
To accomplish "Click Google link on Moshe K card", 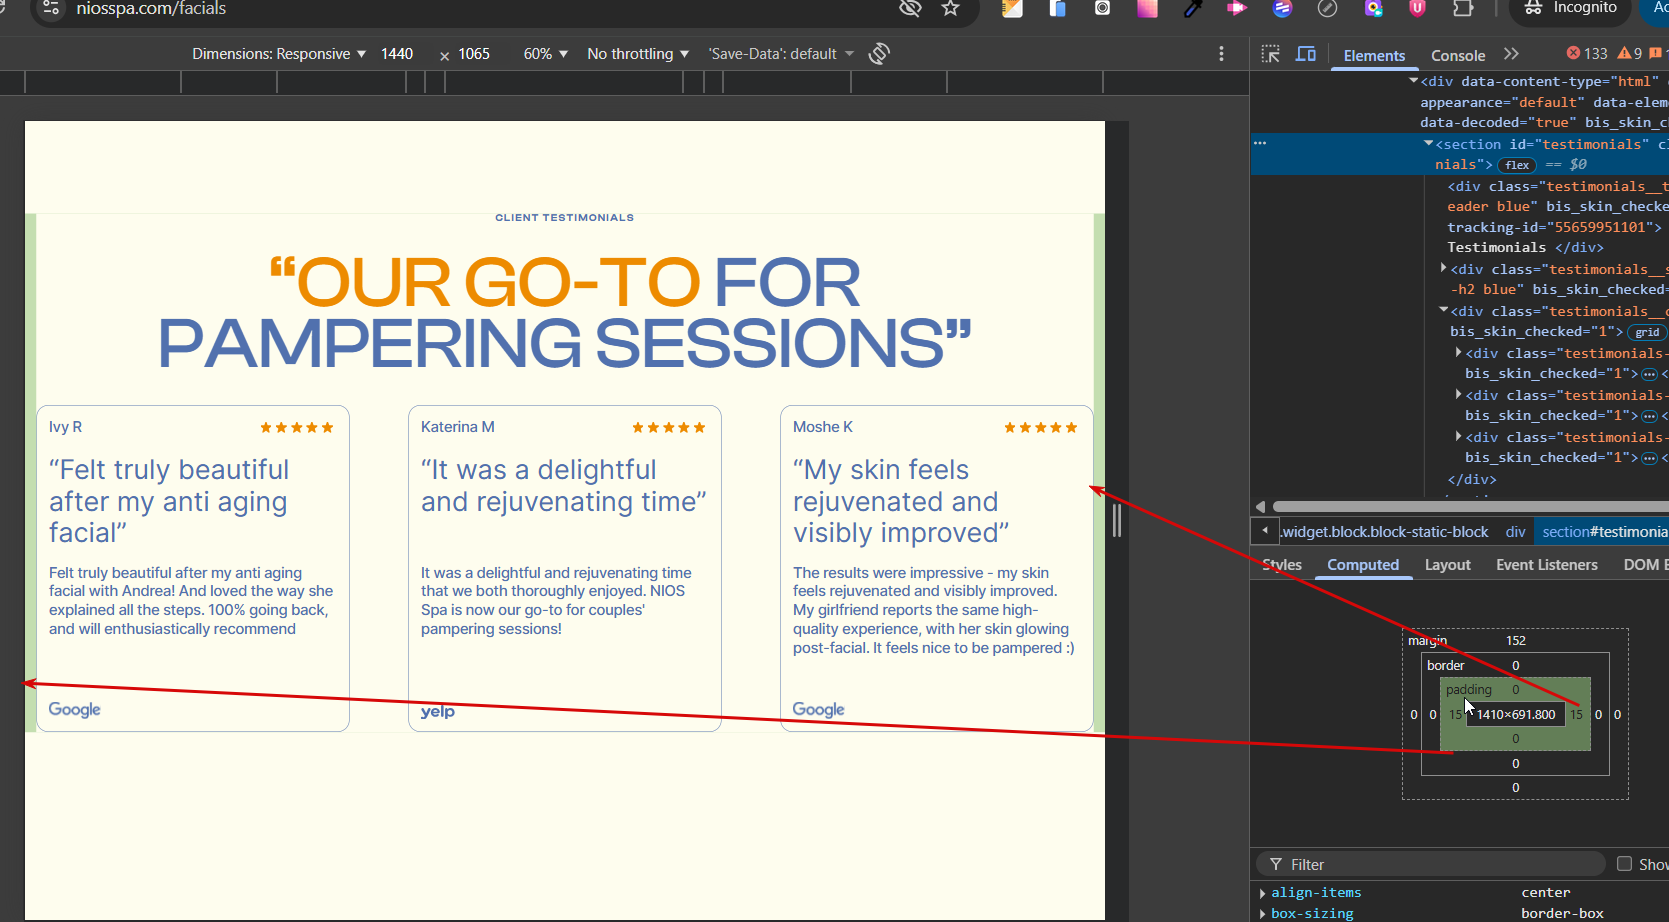I will (x=819, y=709).
